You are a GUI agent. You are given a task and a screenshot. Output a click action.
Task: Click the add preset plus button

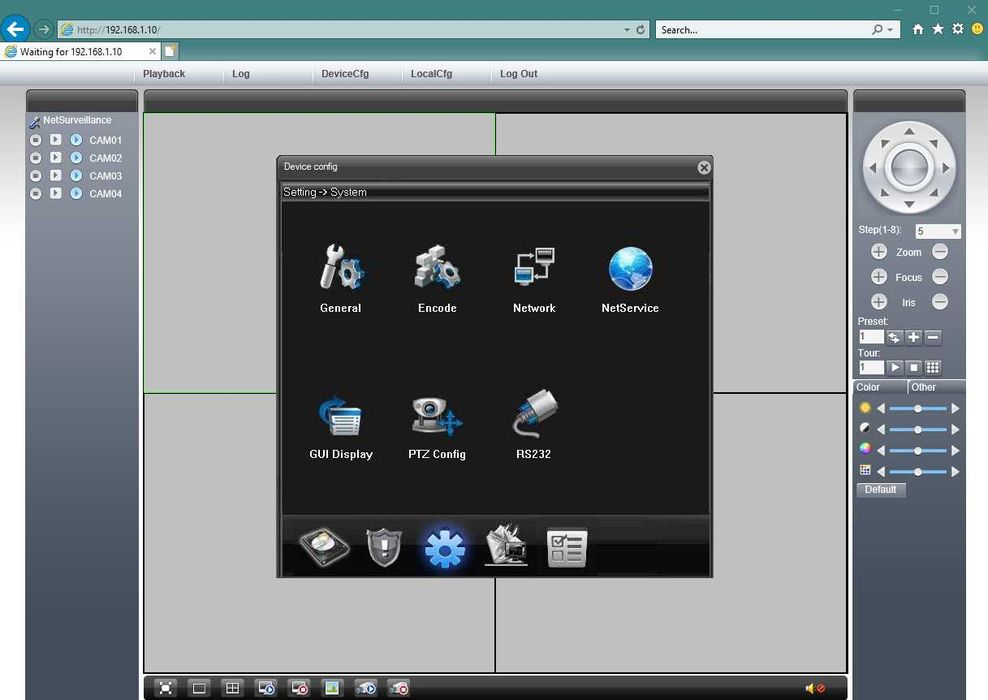click(x=913, y=337)
